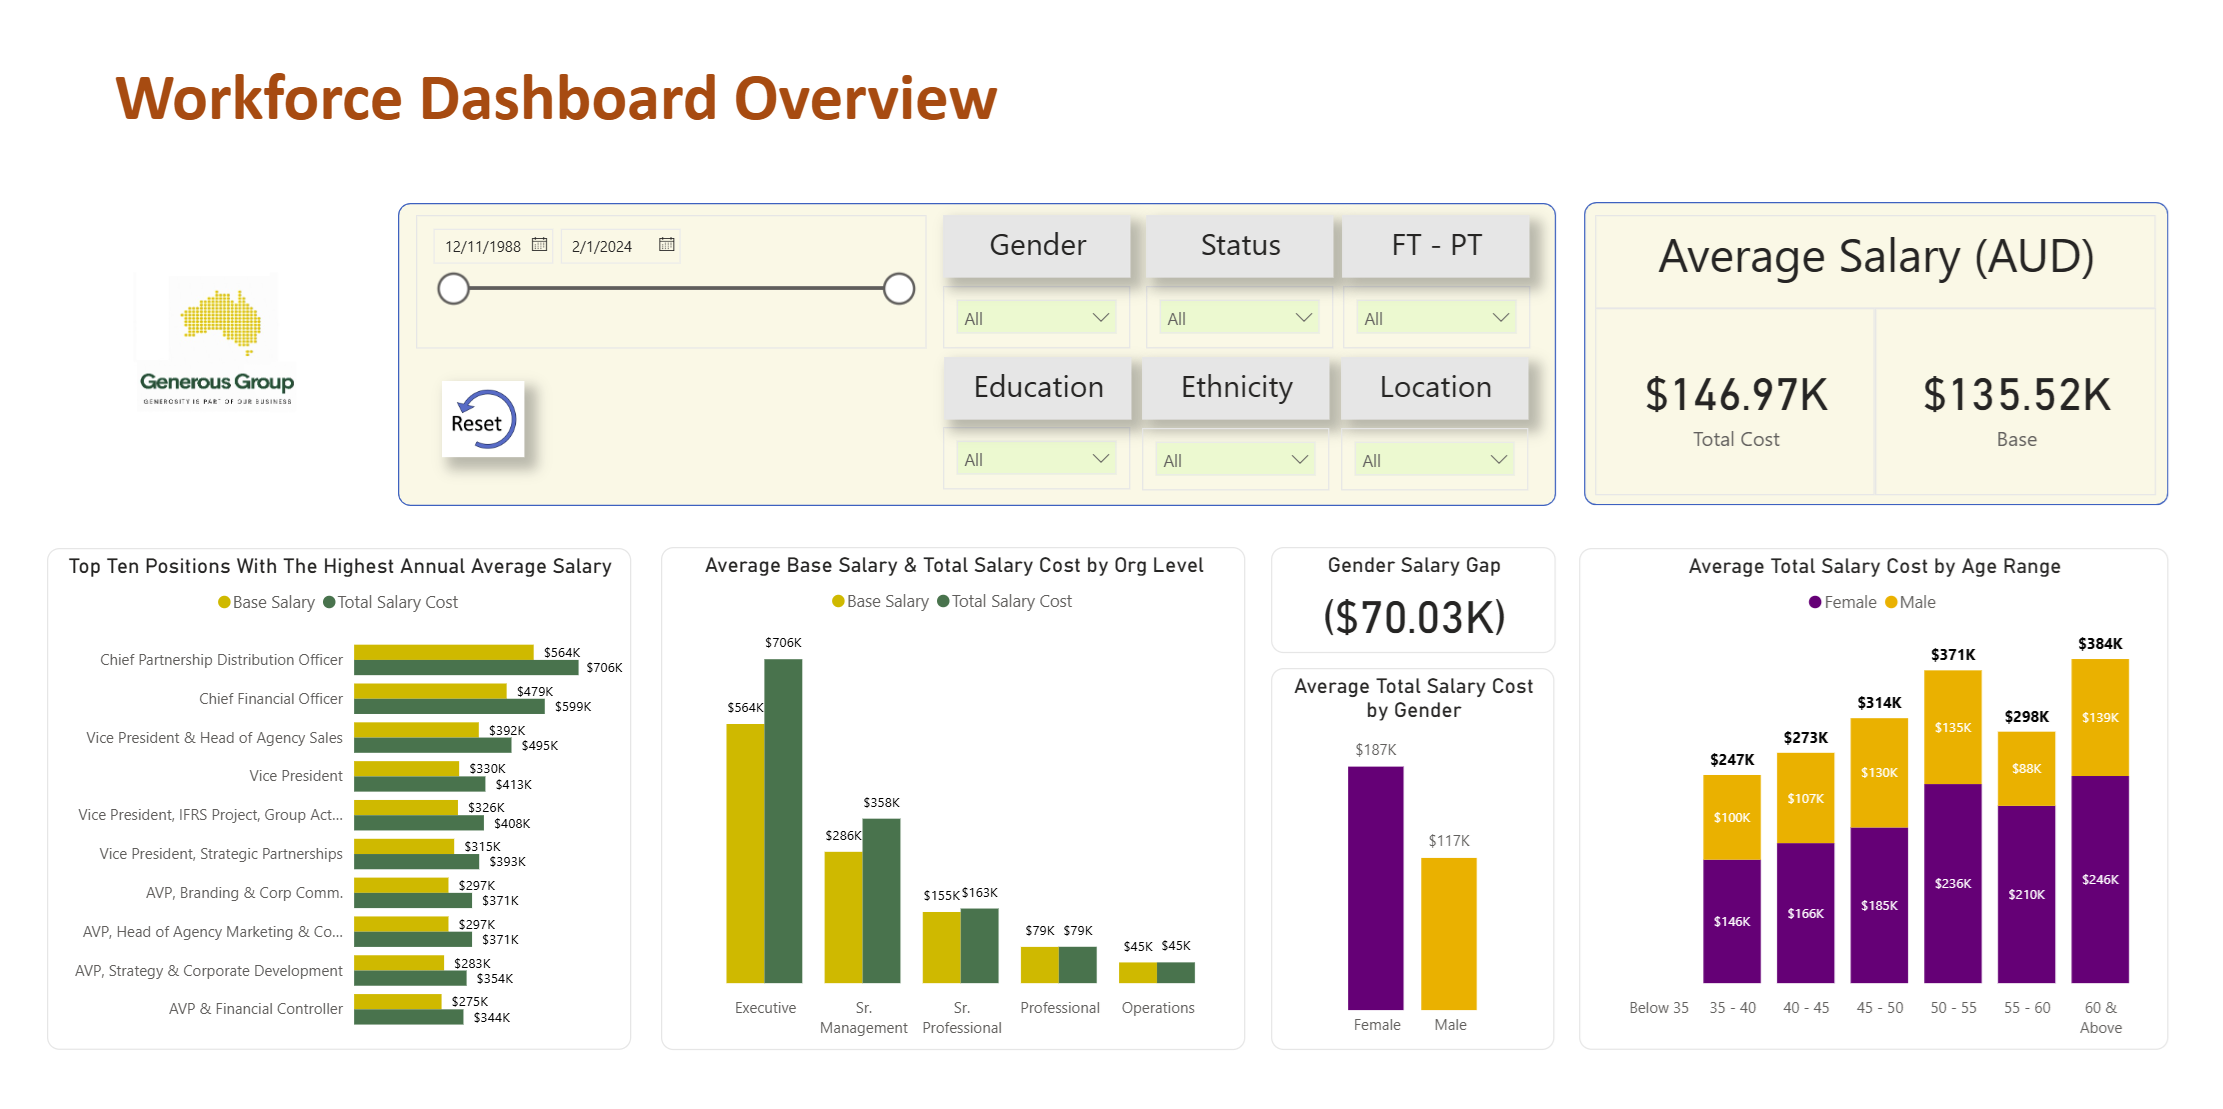2223x1109 pixels.
Task: Click the AVP & Financial Controller label
Action: (x=256, y=1009)
